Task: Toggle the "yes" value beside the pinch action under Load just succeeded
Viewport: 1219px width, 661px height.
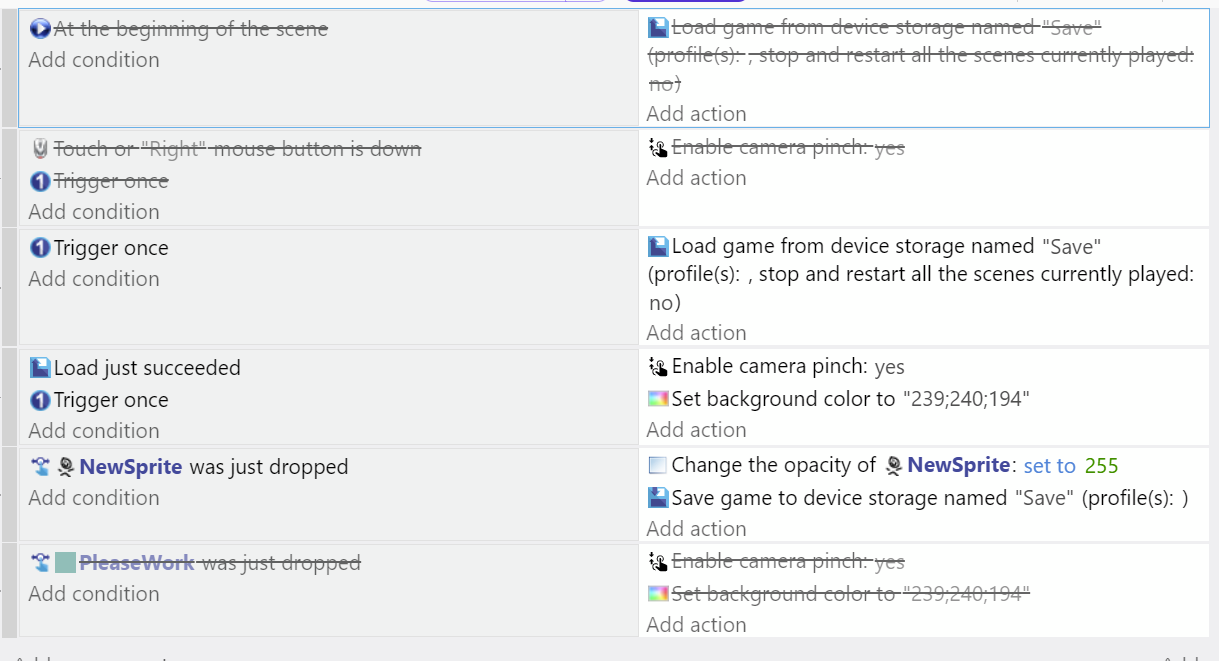Action: click(x=889, y=367)
